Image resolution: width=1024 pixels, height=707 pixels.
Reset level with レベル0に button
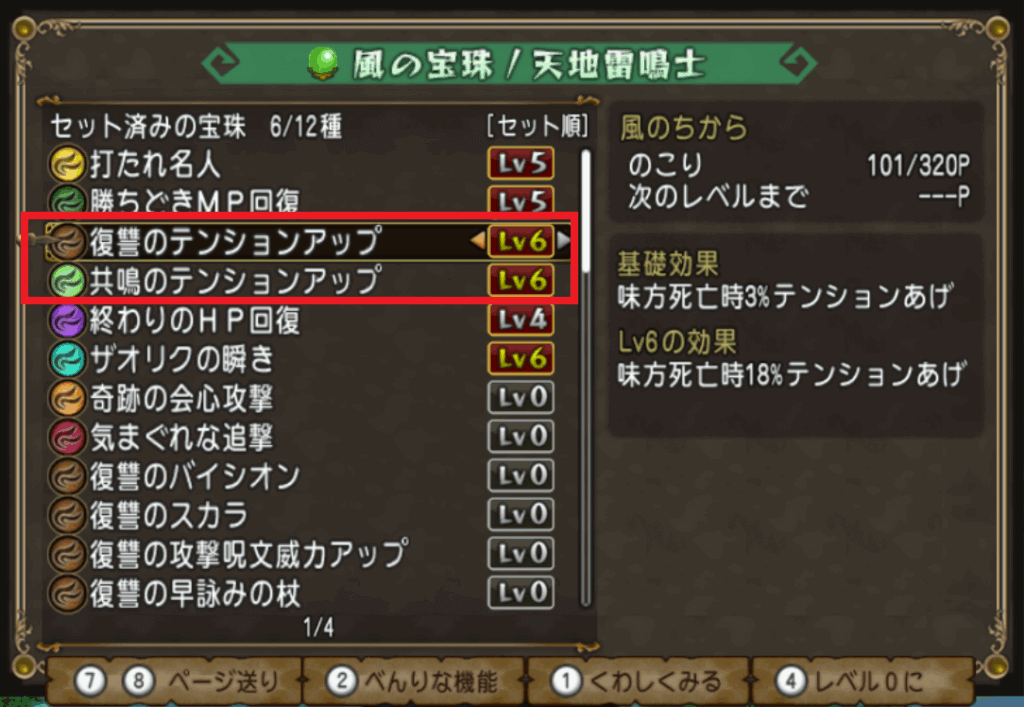click(x=862, y=682)
